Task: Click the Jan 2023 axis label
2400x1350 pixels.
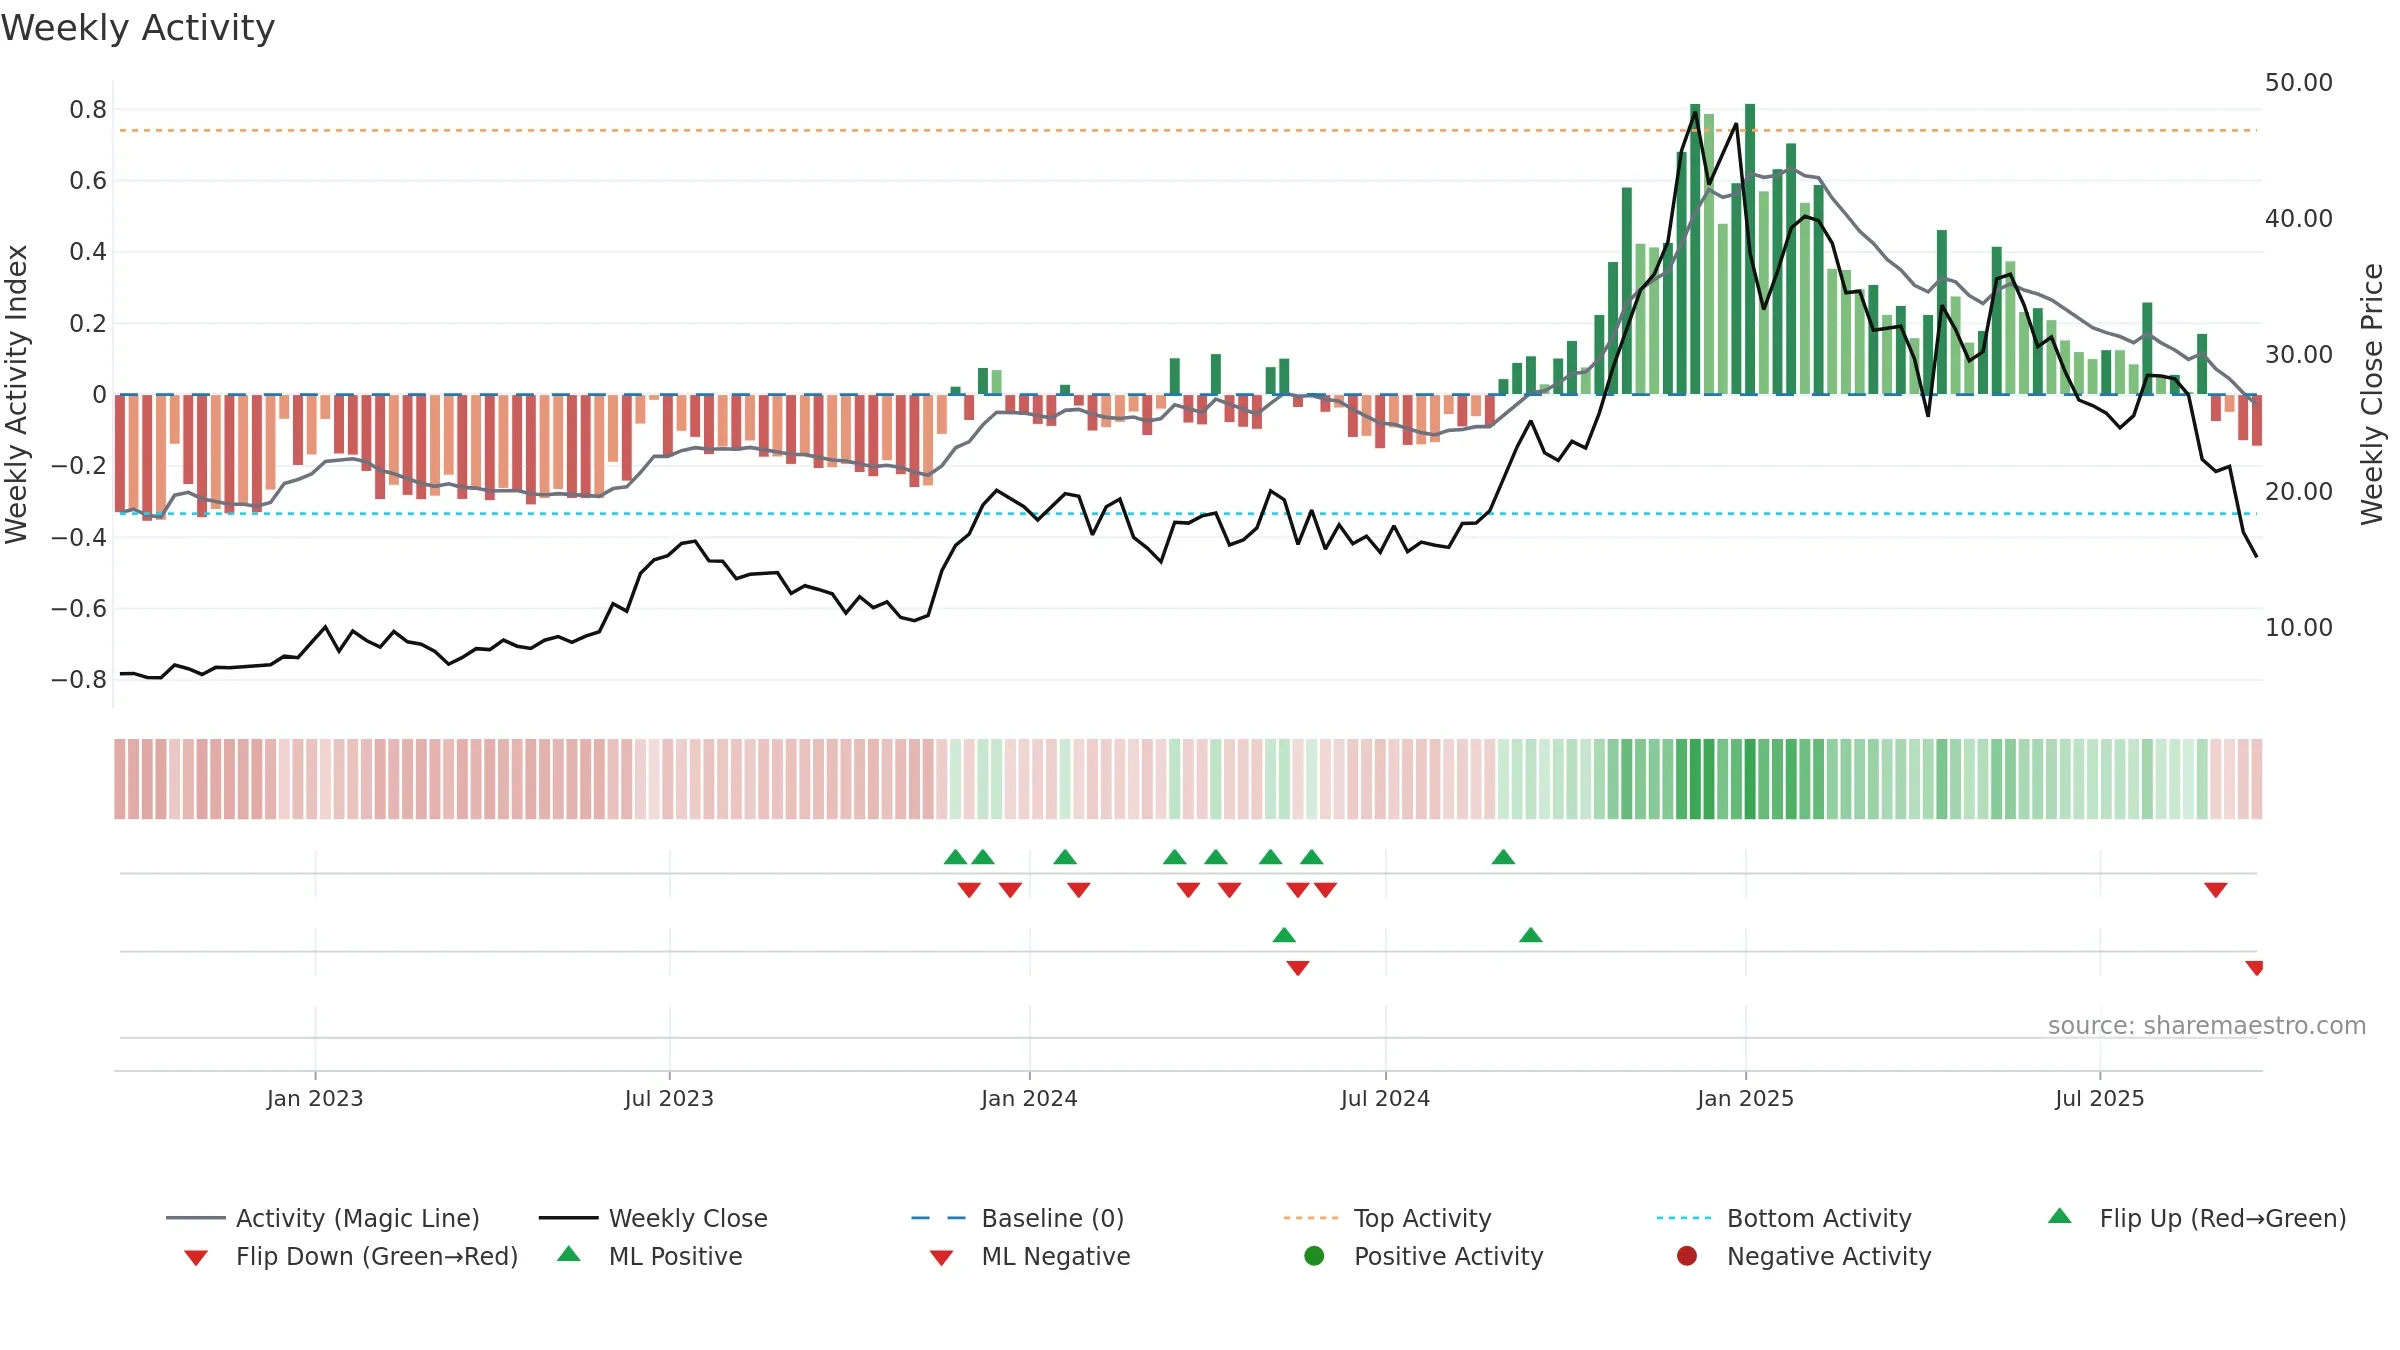Action: coord(315,1099)
